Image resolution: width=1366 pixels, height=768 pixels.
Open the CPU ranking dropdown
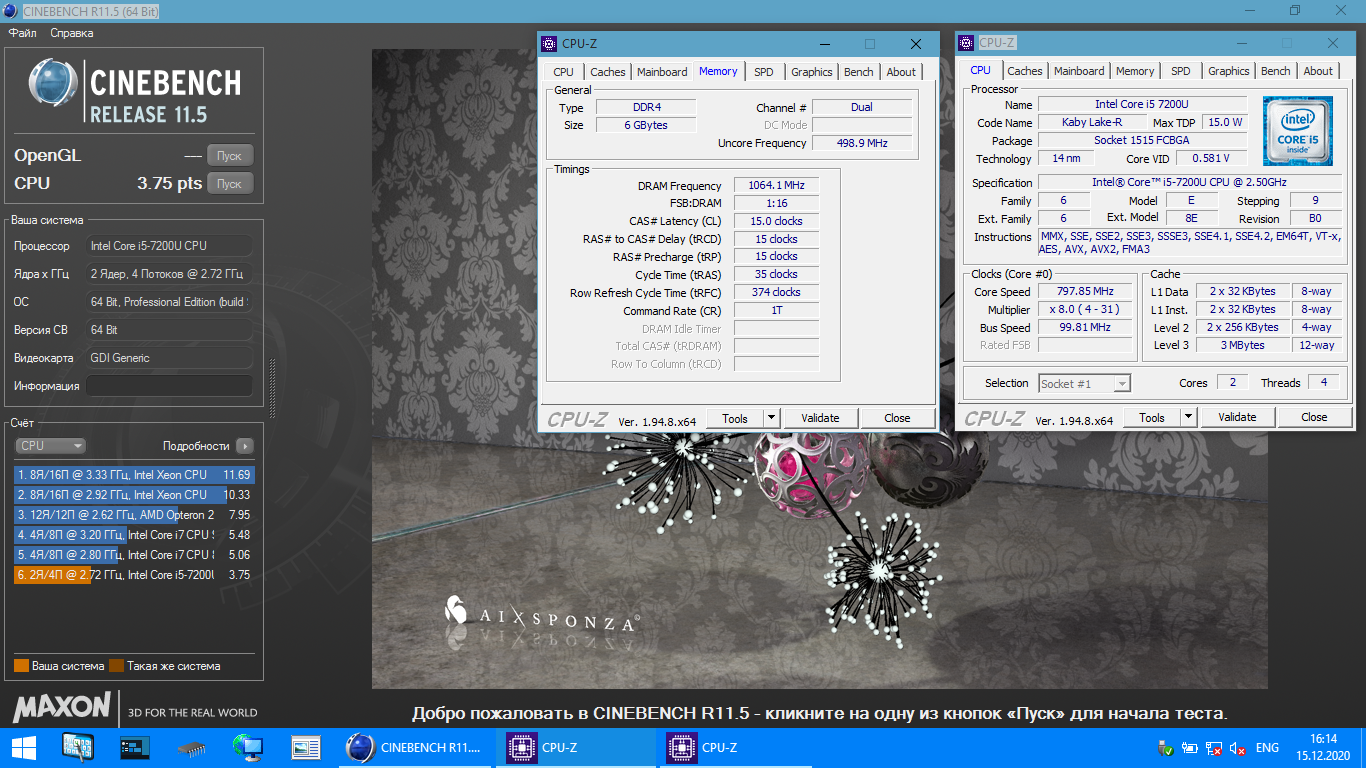(x=50, y=446)
